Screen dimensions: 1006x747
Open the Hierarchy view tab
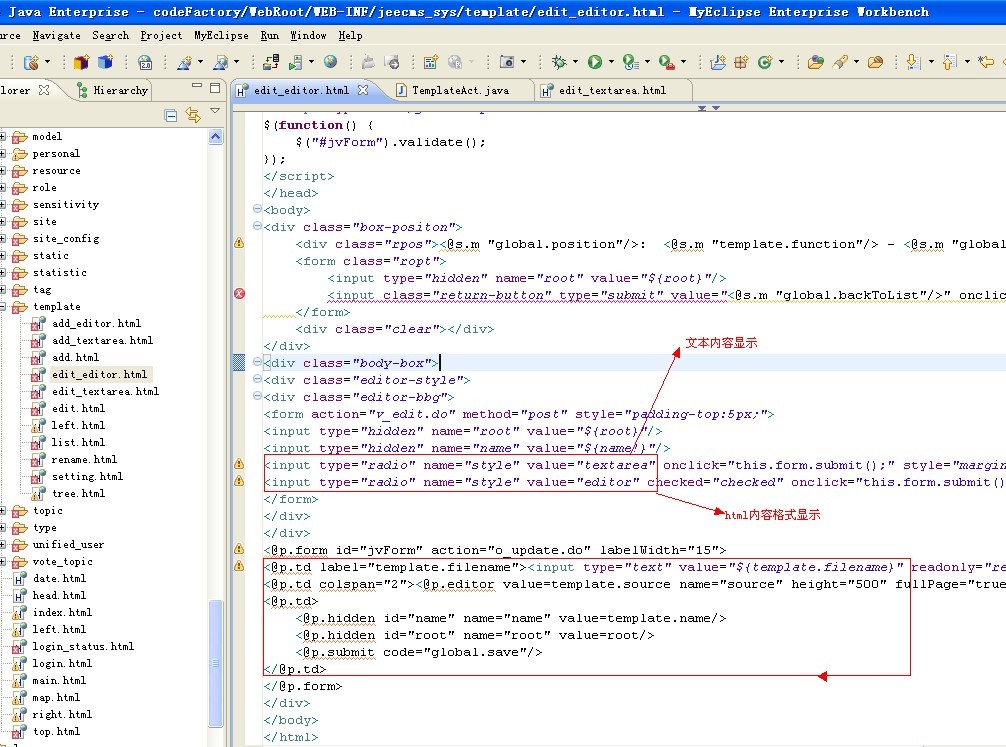point(119,90)
